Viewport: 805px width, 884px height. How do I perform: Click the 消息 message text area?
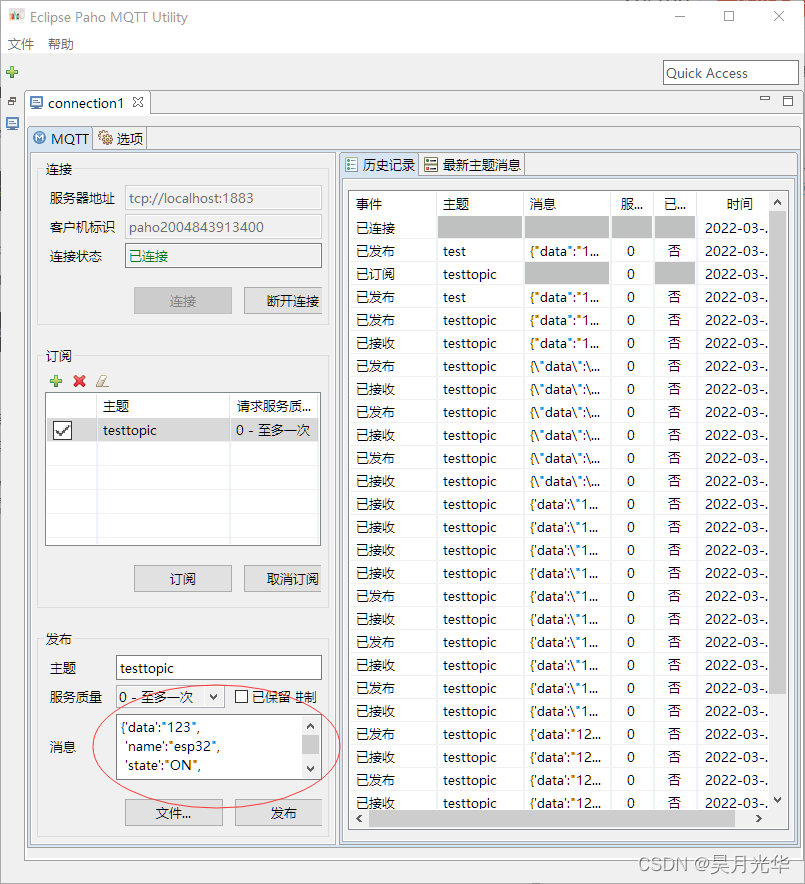[x=209, y=747]
